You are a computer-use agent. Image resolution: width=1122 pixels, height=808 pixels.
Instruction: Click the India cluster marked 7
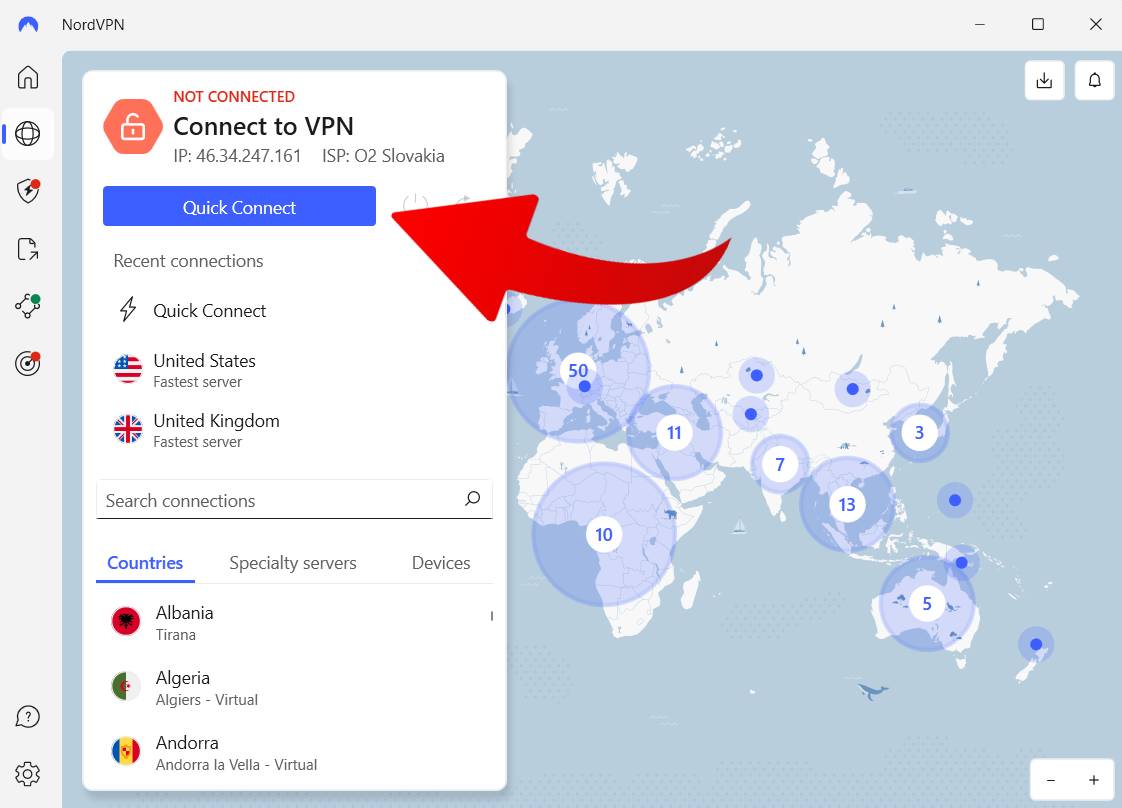click(780, 464)
